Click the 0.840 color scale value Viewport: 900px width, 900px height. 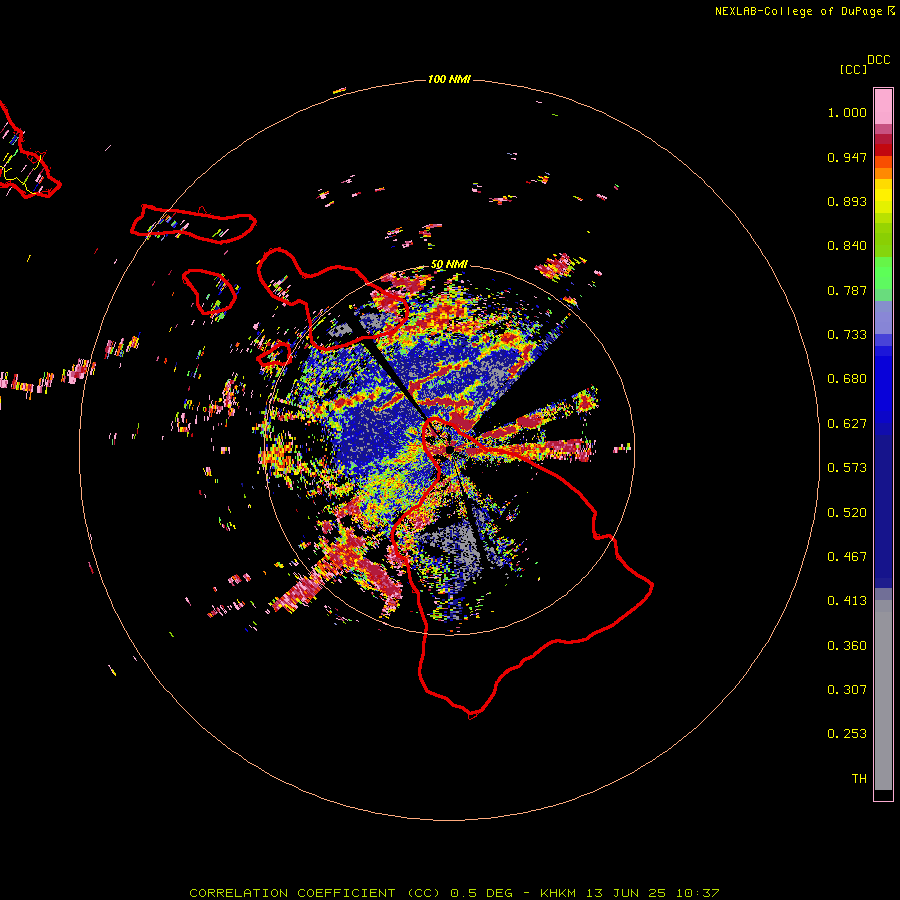pyautogui.click(x=847, y=246)
